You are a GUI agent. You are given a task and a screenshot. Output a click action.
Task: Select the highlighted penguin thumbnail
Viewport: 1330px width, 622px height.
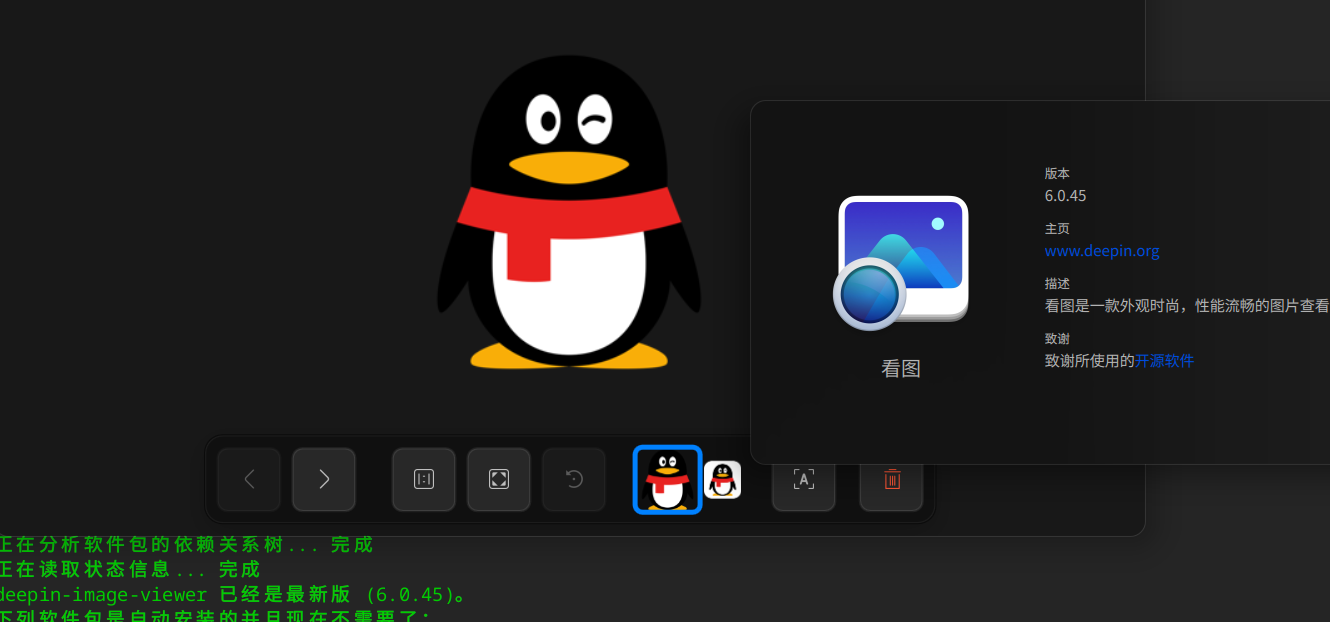click(668, 480)
